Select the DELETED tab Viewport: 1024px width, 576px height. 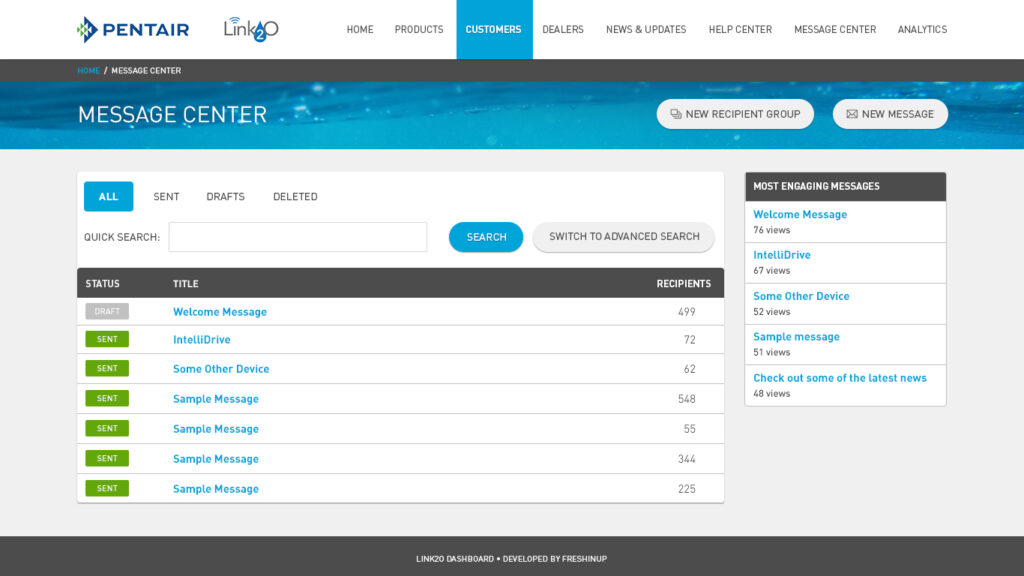(x=295, y=196)
